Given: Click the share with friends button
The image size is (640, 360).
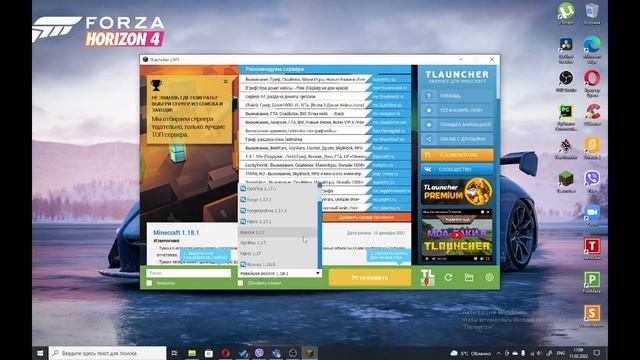Looking at the screenshot, I should point(457,139).
